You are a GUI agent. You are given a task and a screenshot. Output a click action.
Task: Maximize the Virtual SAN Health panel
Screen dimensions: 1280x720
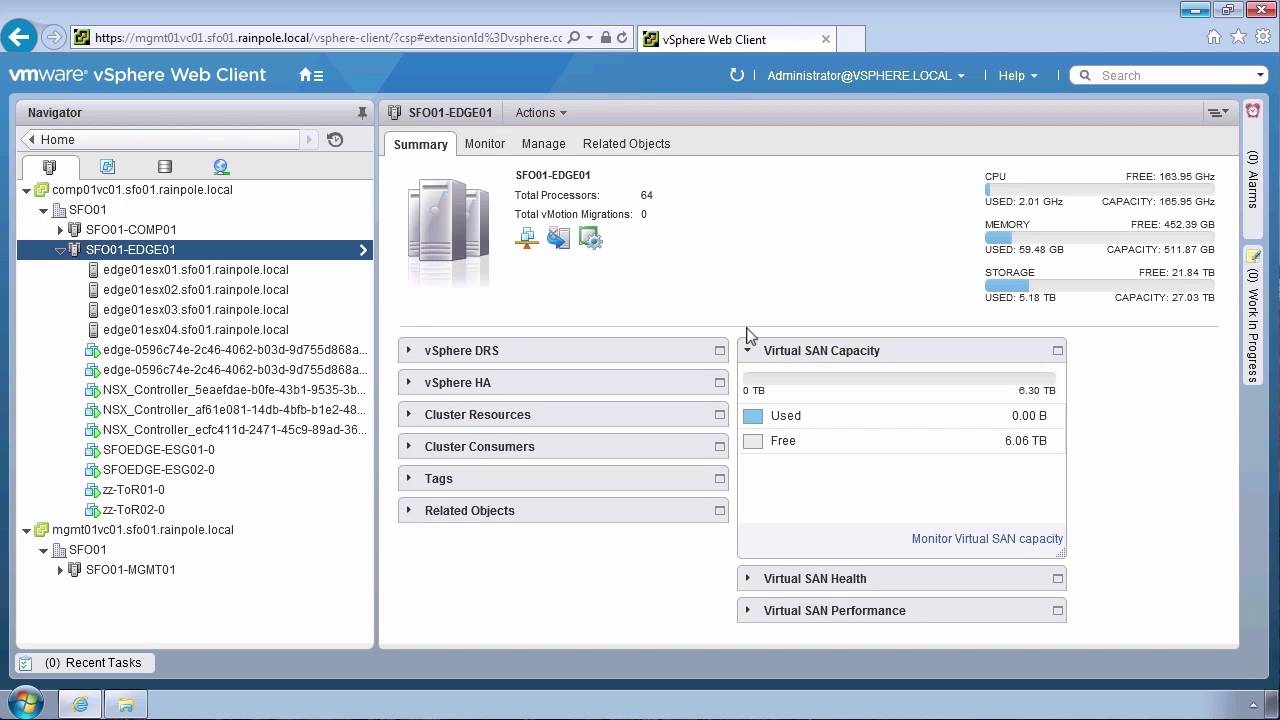1057,578
